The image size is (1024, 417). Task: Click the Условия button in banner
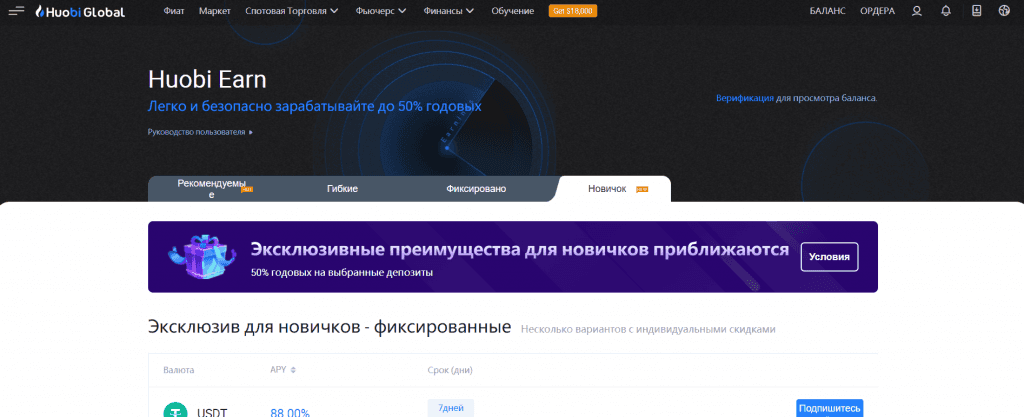[x=829, y=256]
